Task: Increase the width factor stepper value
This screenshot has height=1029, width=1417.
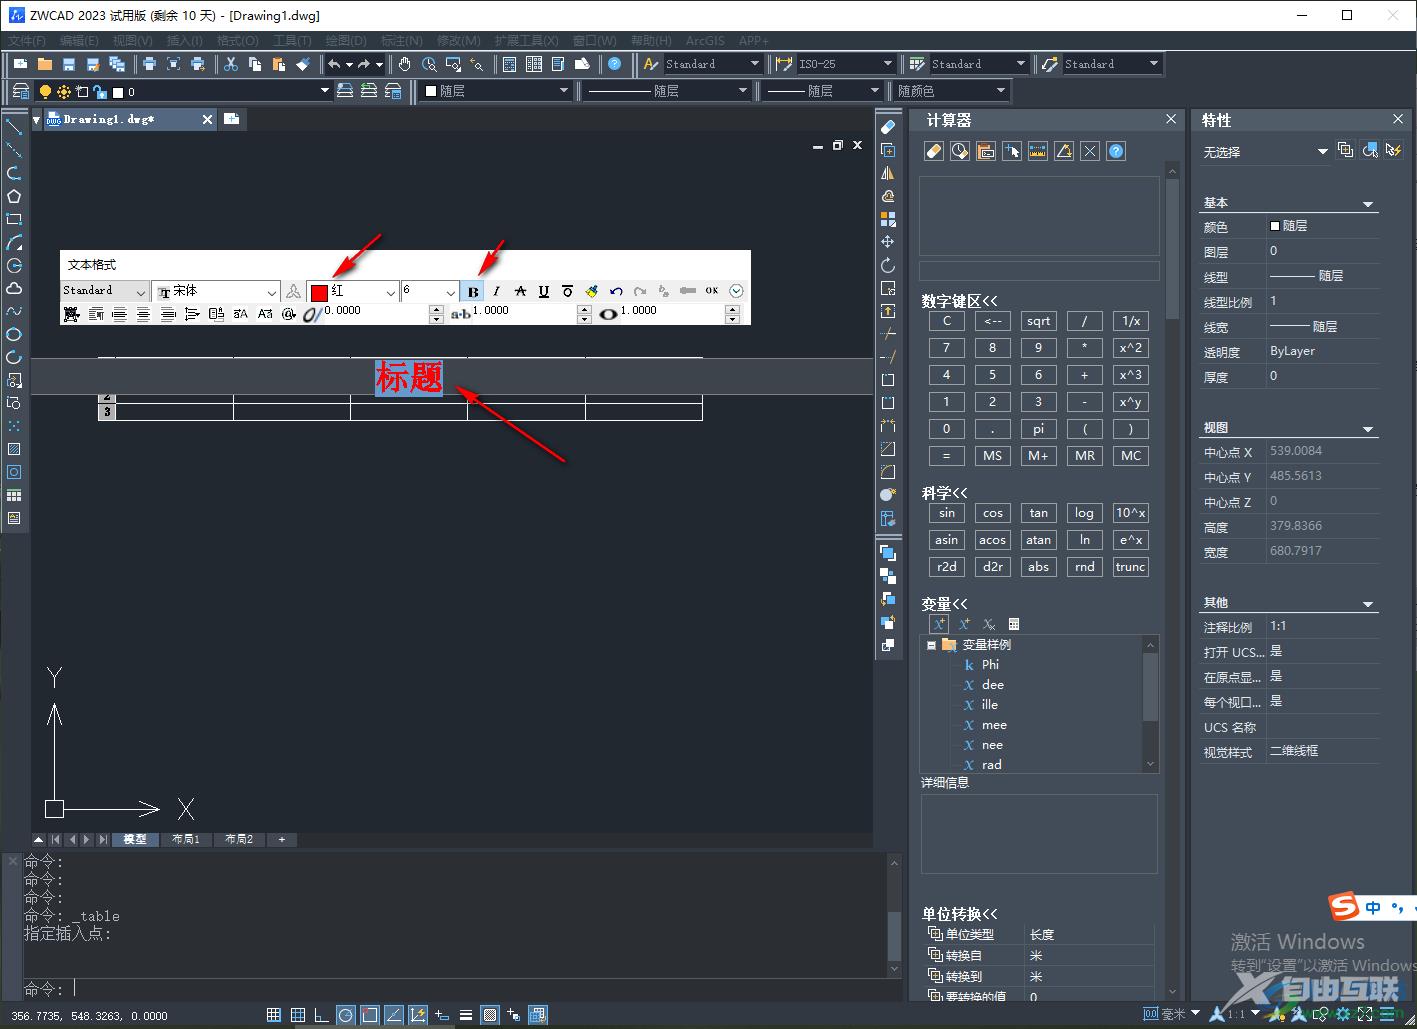Action: [x=733, y=309]
